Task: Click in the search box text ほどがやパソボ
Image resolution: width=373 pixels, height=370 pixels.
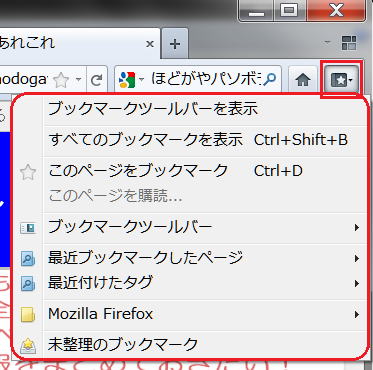Action: coord(205,79)
